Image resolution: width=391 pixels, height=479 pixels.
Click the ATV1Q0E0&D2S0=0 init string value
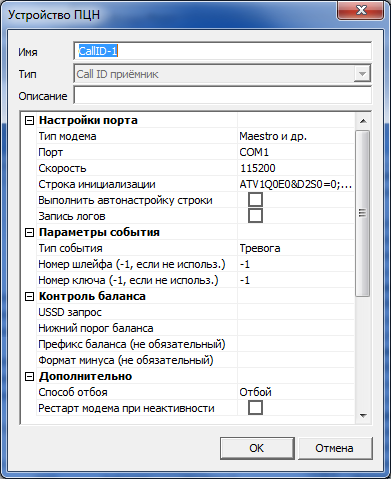tap(296, 184)
